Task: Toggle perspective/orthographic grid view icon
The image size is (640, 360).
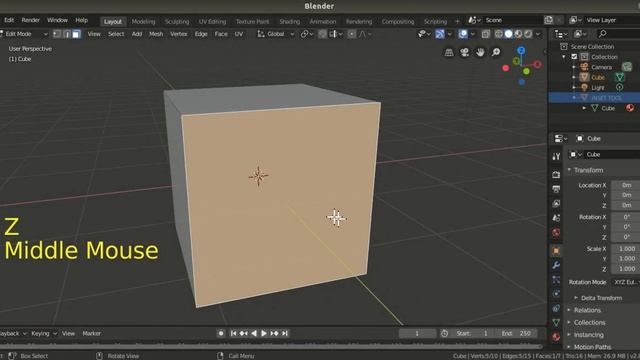Action: [449, 53]
